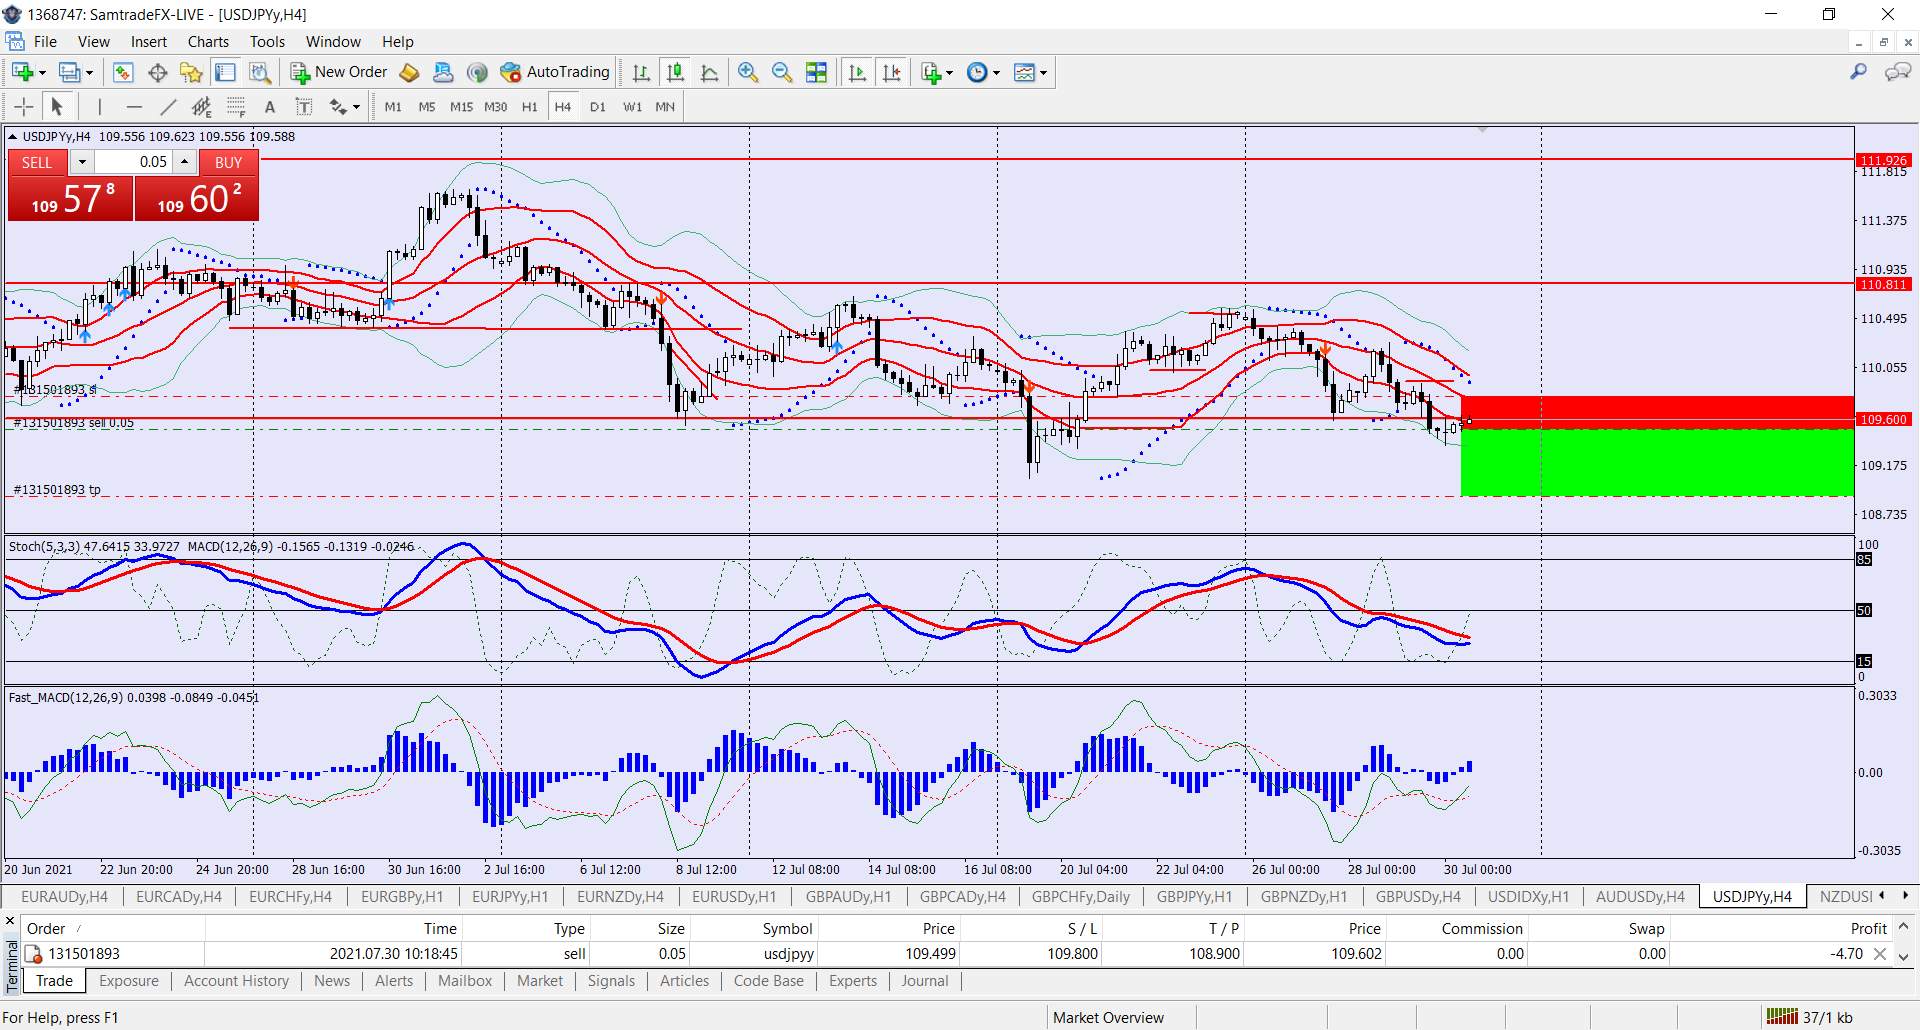Select the Equidistant Channel tool
The width and height of the screenshot is (1920, 1030).
[x=202, y=106]
